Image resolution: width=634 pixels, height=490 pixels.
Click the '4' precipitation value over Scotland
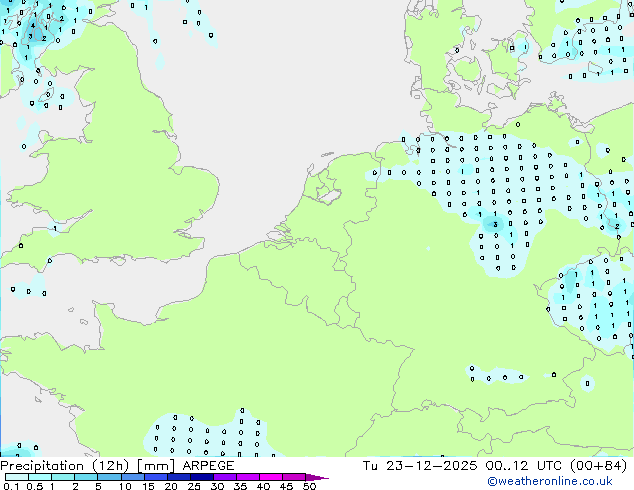(33, 26)
